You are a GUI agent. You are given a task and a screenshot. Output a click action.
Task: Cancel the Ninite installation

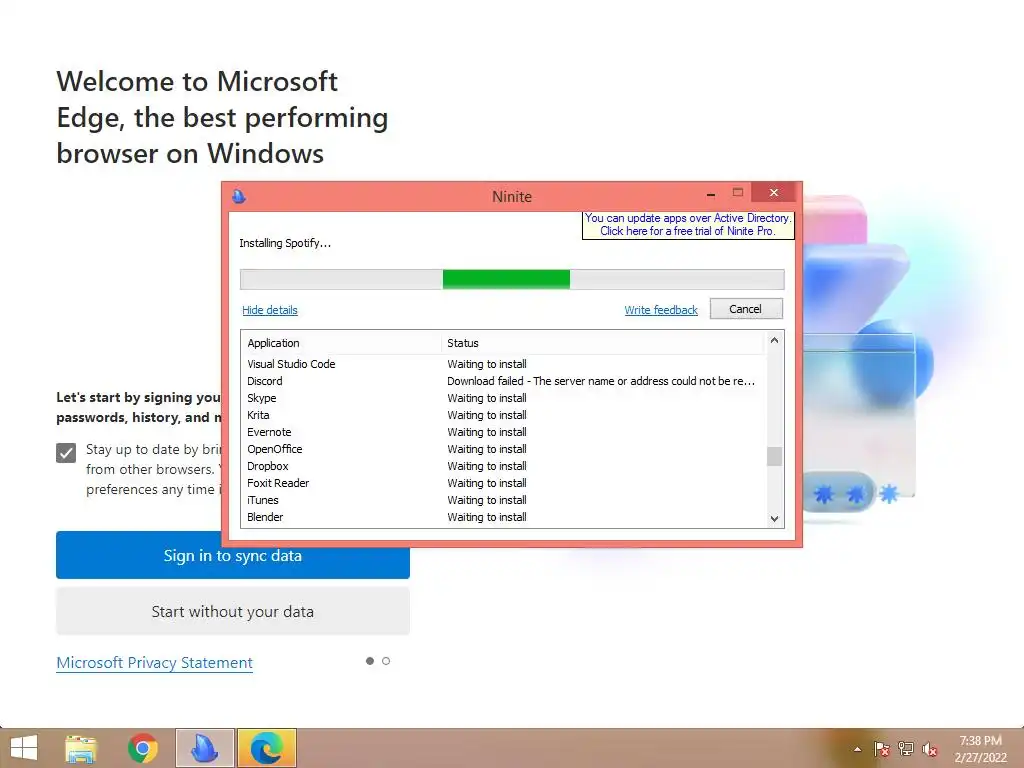(x=746, y=309)
